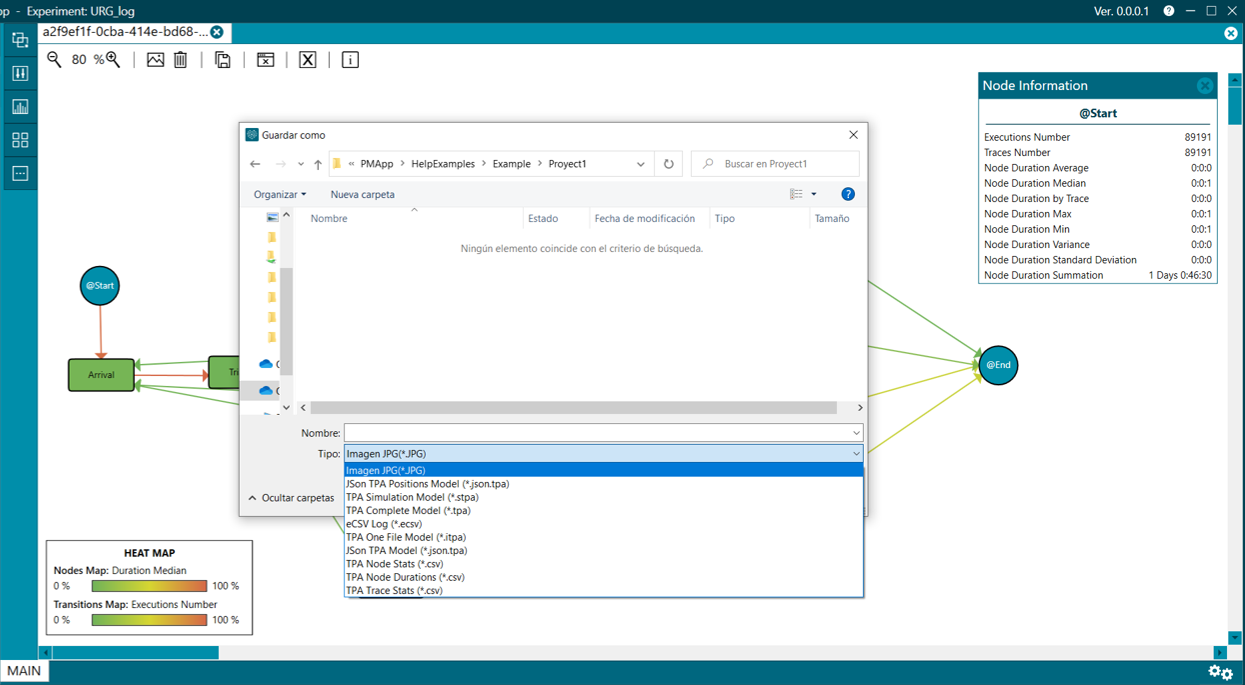Viewport: 1245px width, 685px height.
Task: Open the settings gears icon at bottom right
Action: tap(1220, 672)
